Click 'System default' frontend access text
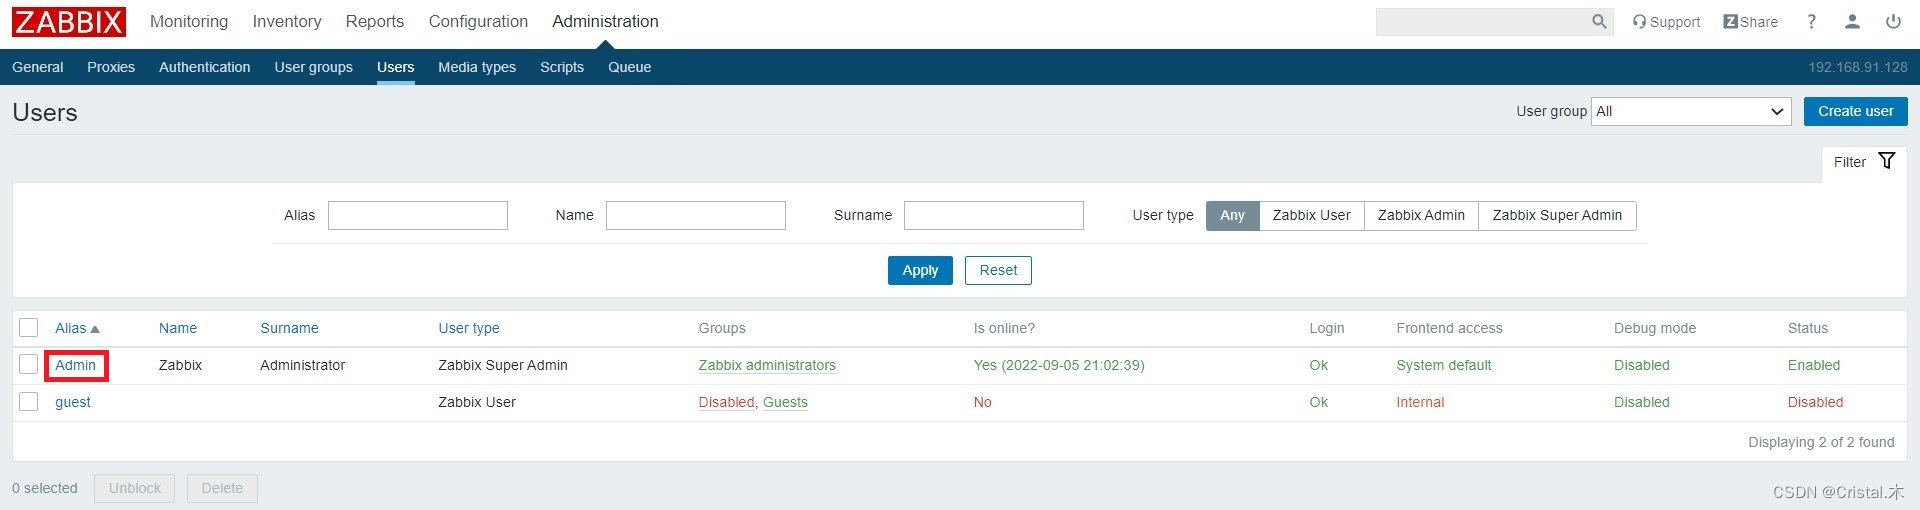 click(1444, 365)
